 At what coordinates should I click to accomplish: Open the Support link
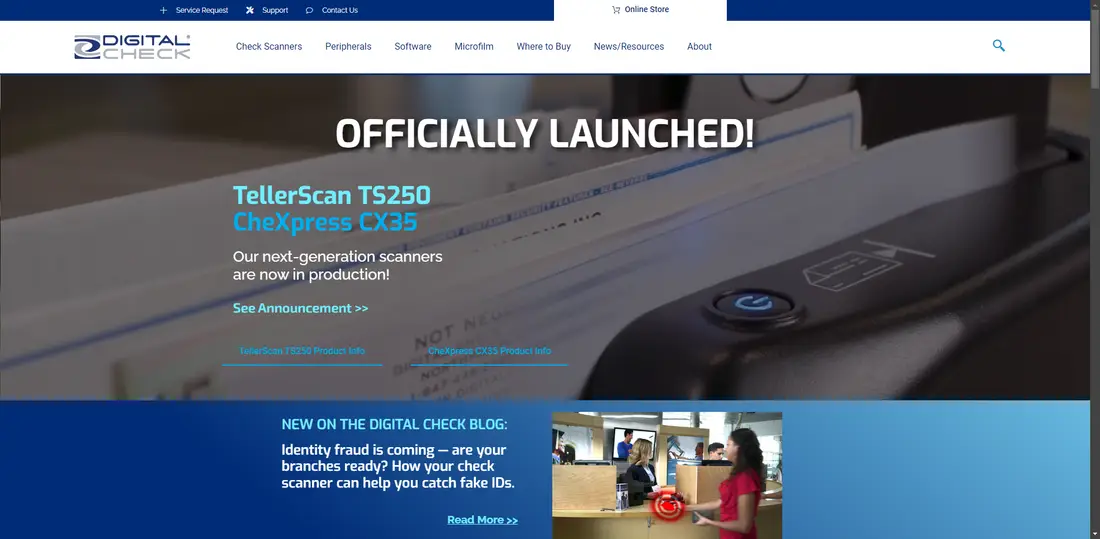click(x=275, y=11)
